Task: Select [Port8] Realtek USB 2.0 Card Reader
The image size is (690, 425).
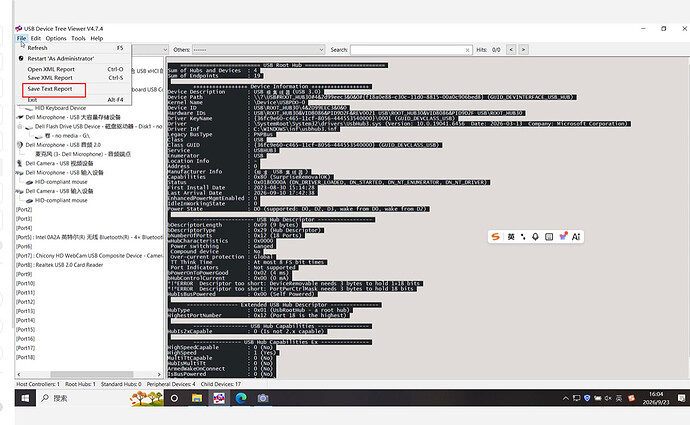Action: tap(59, 265)
